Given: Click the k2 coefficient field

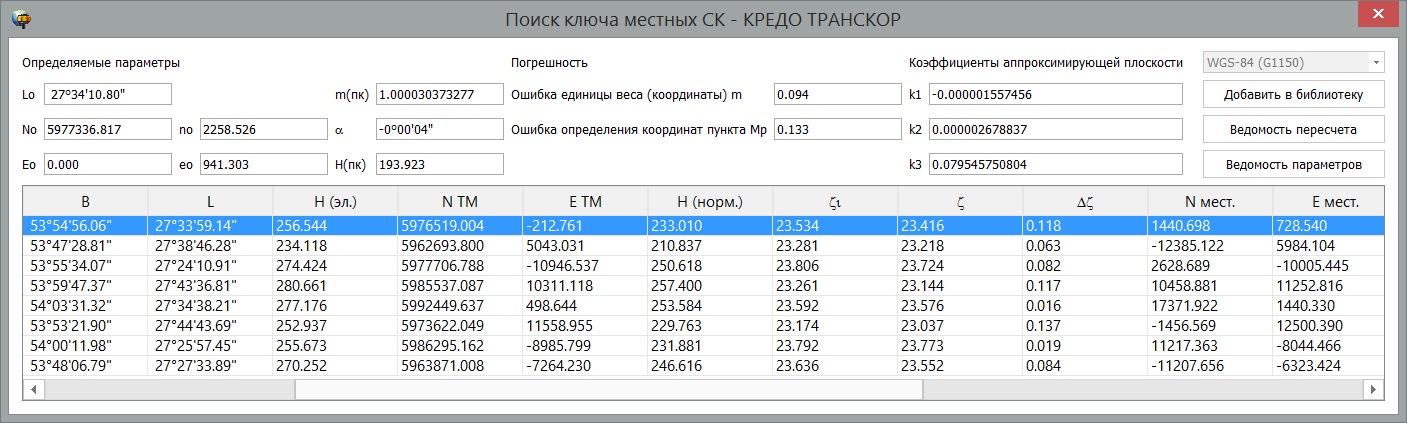Looking at the screenshot, I should tap(1056, 129).
